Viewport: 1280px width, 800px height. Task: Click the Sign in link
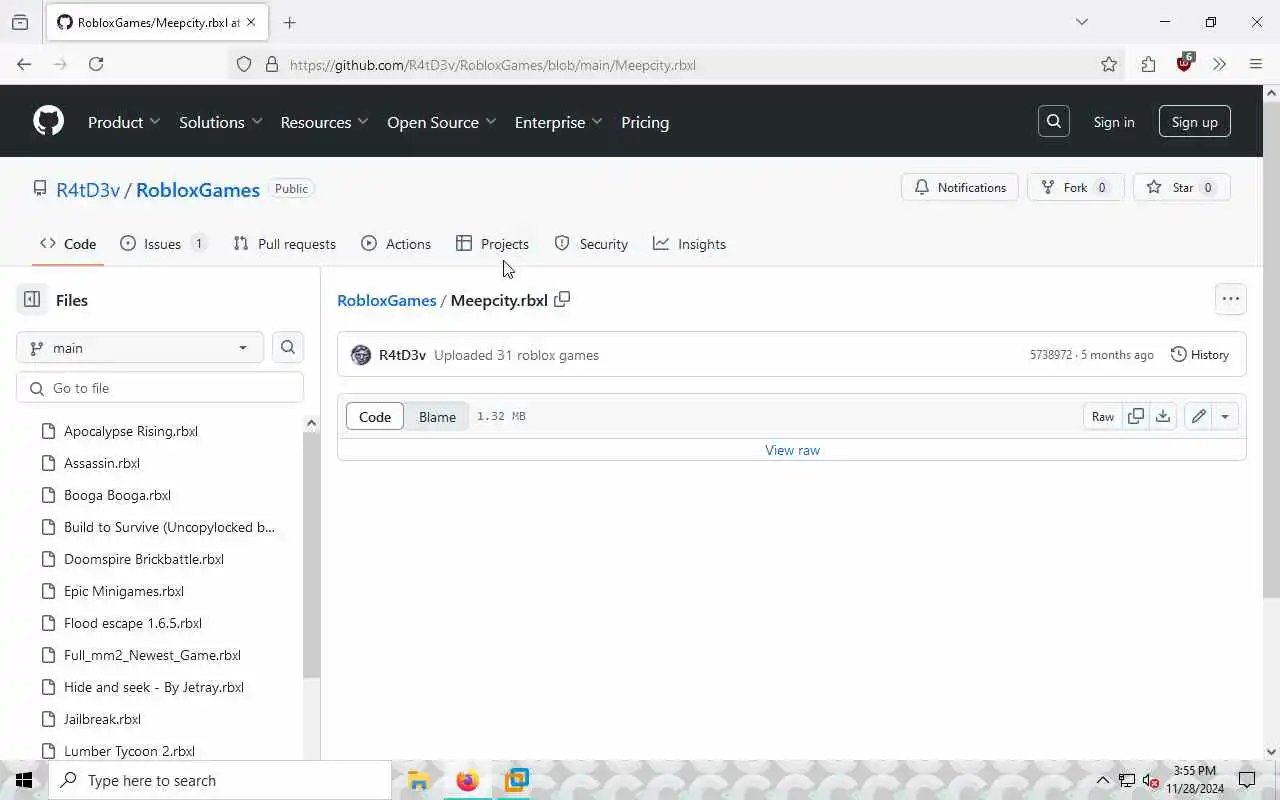tap(1114, 122)
